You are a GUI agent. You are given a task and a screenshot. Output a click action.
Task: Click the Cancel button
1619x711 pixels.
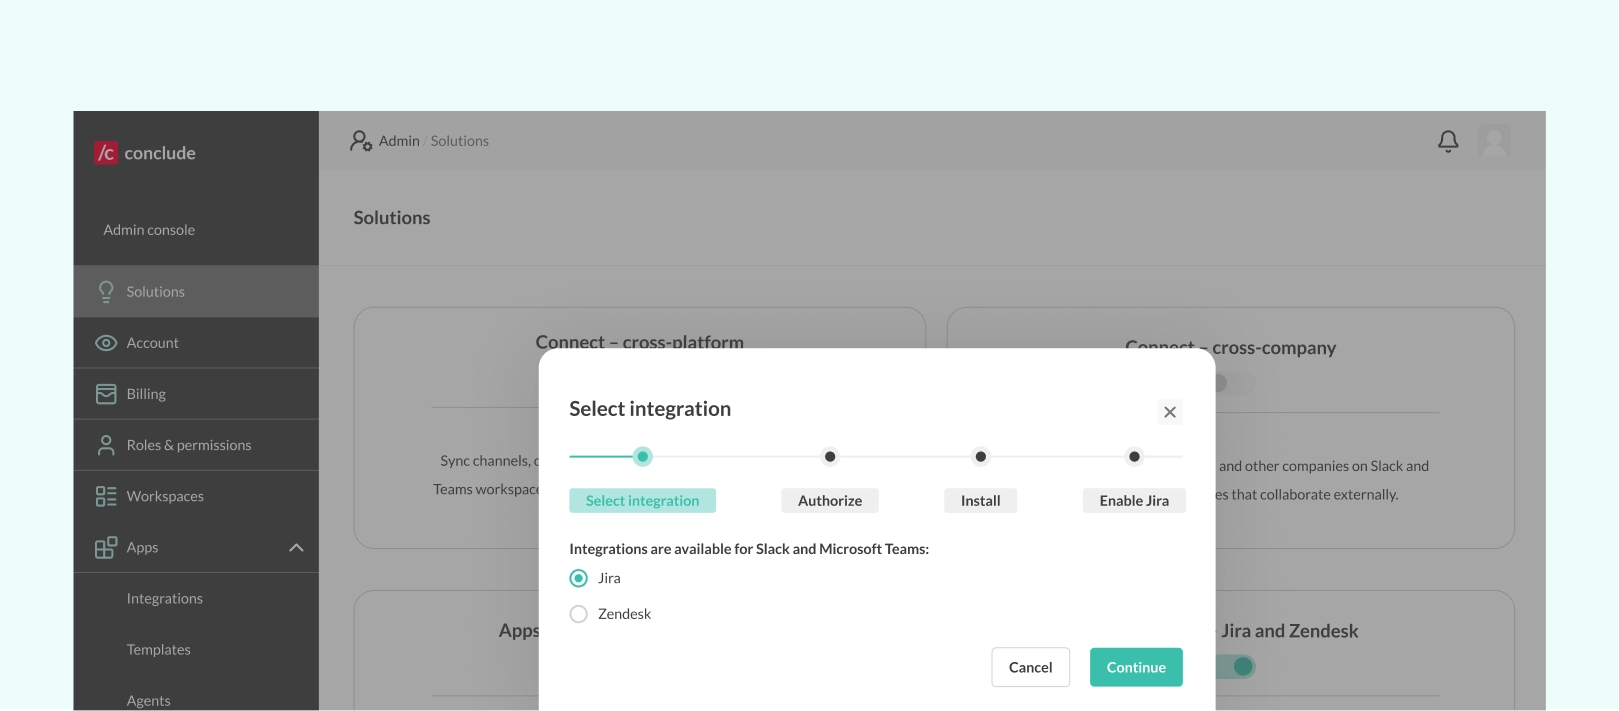[1031, 667]
